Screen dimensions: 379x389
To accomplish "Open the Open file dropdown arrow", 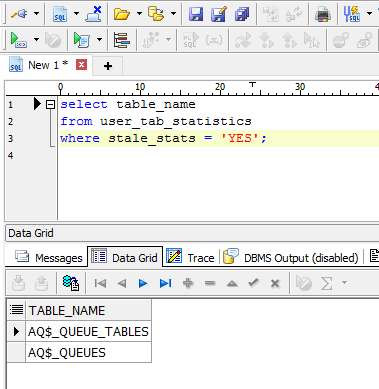I will [139, 14].
